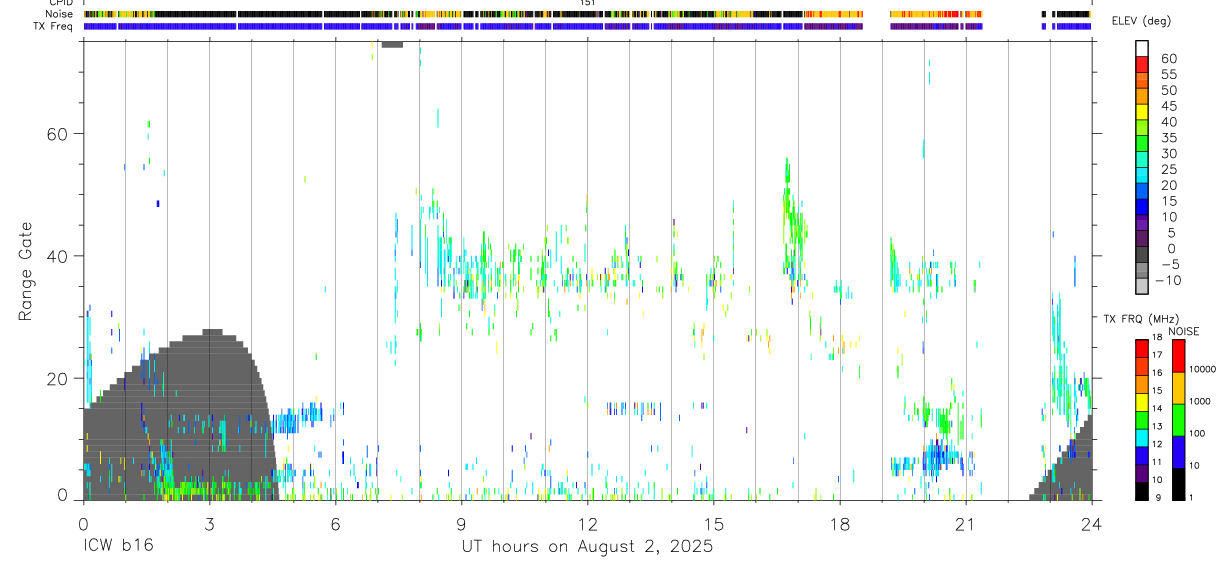The width and height of the screenshot is (1228, 567).
Task: Click the x-axis tick label "24"
Action: (1092, 523)
